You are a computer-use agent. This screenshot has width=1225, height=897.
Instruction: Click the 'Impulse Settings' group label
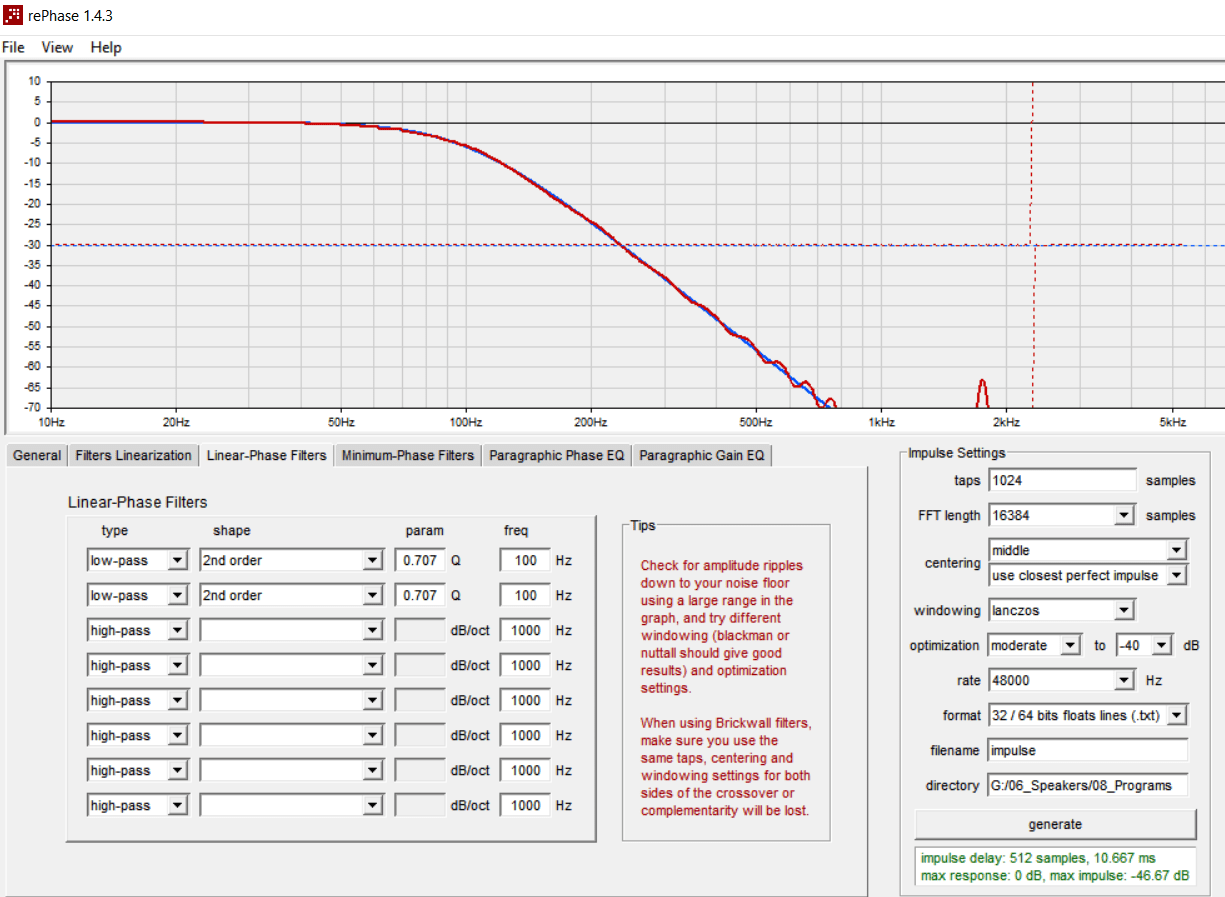pyautogui.click(x=957, y=453)
